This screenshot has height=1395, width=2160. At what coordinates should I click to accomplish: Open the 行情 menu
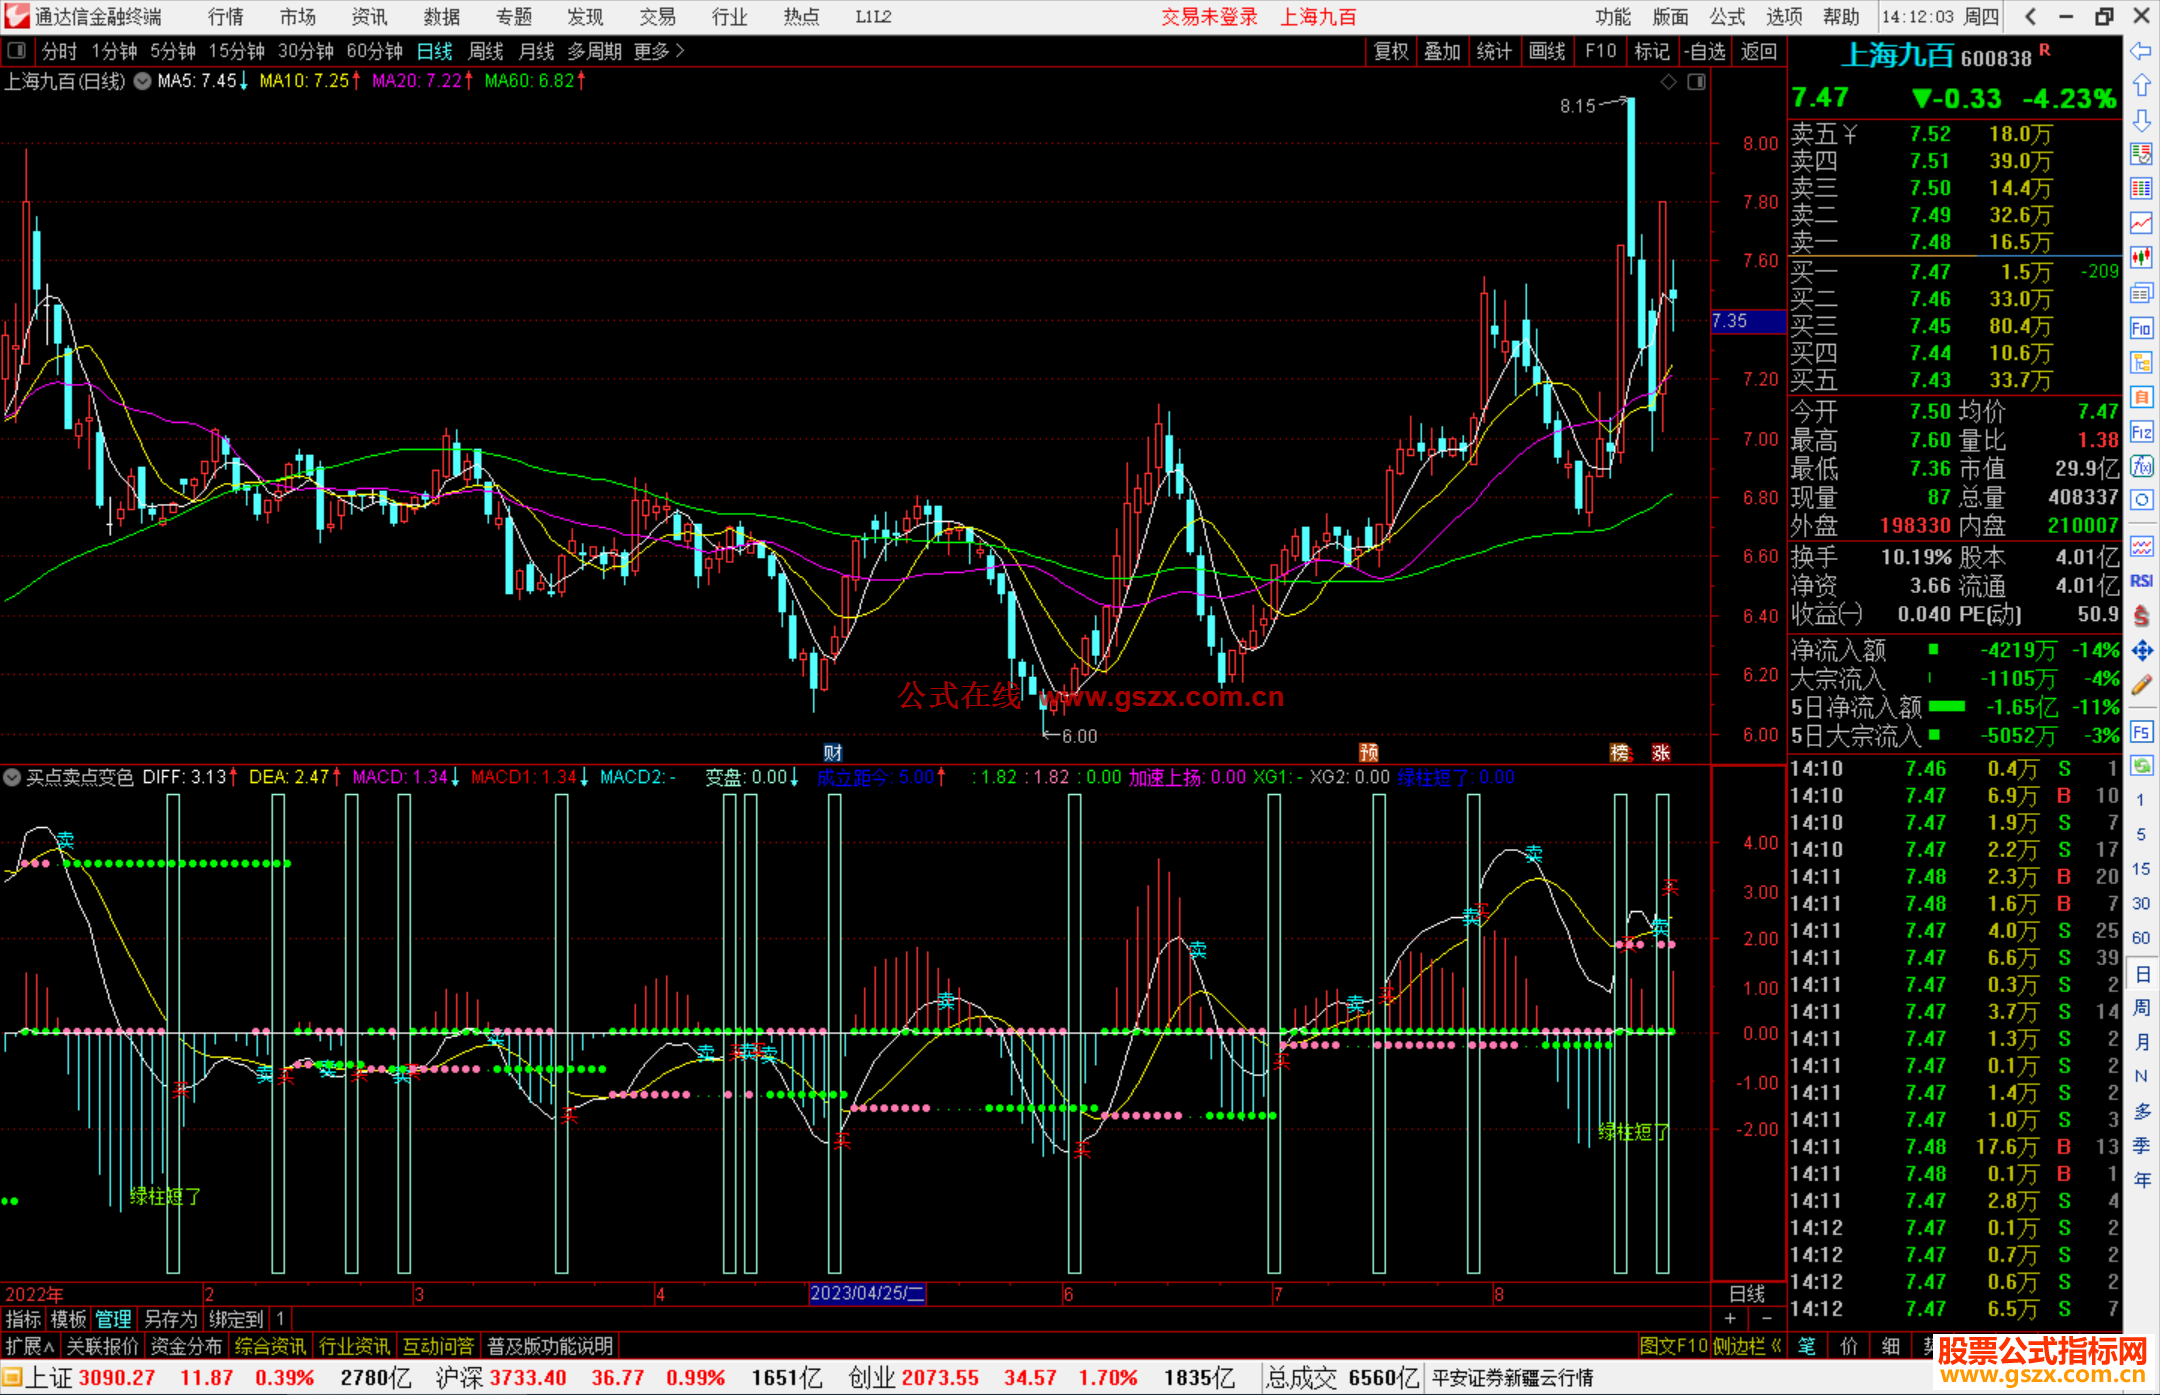click(226, 17)
